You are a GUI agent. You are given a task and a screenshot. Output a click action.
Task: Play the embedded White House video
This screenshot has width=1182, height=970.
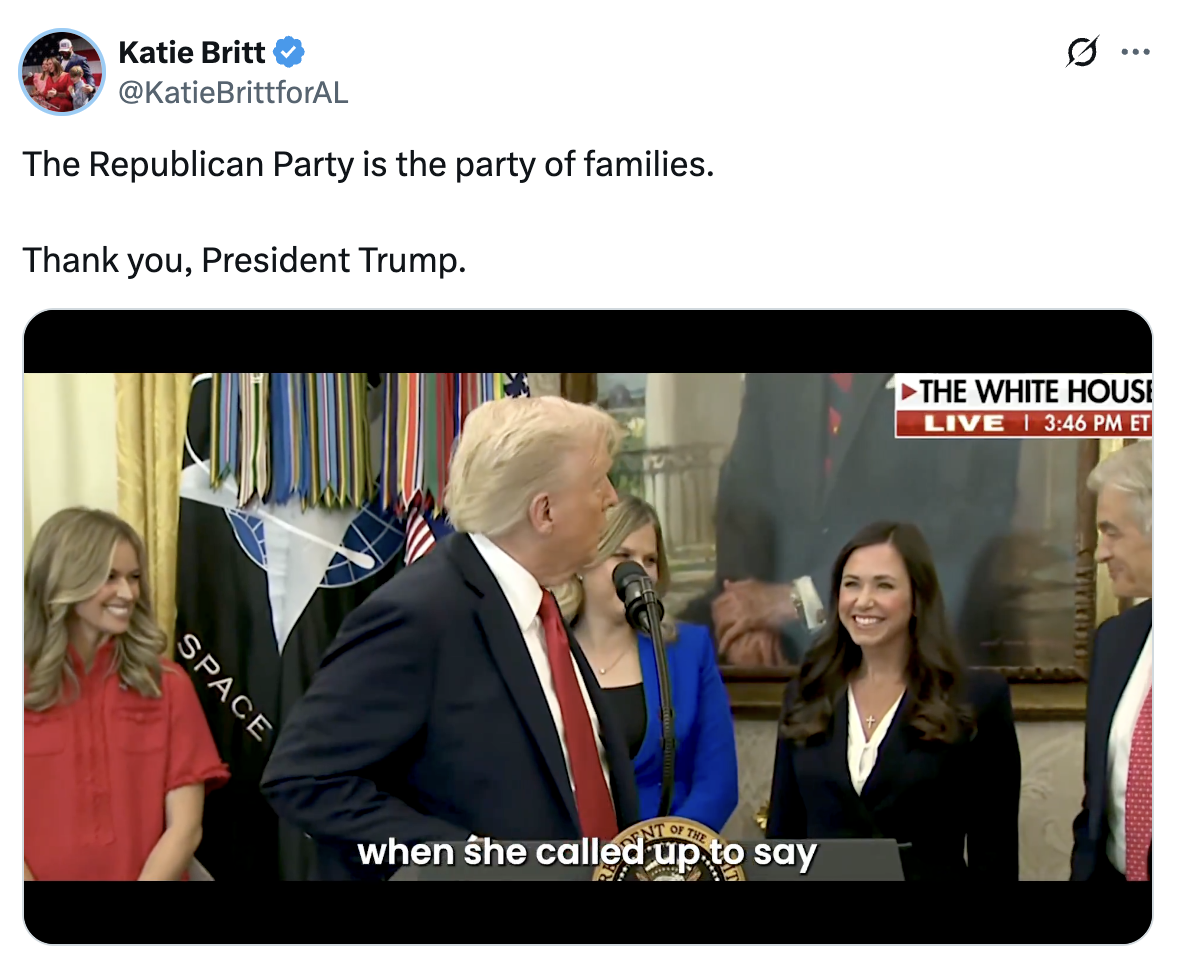pos(588,626)
